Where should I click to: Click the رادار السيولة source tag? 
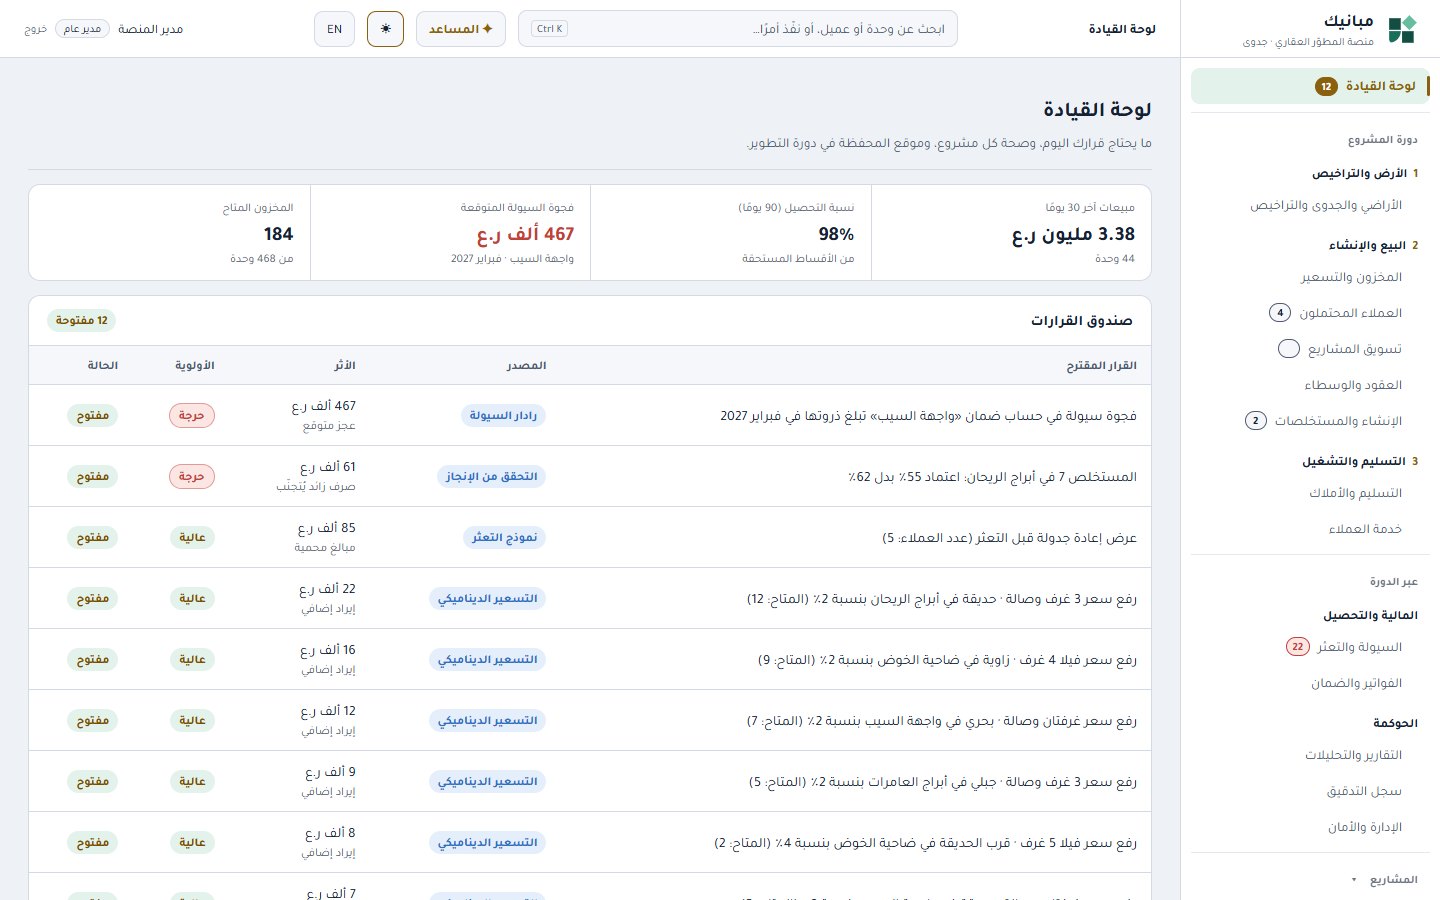[504, 416]
